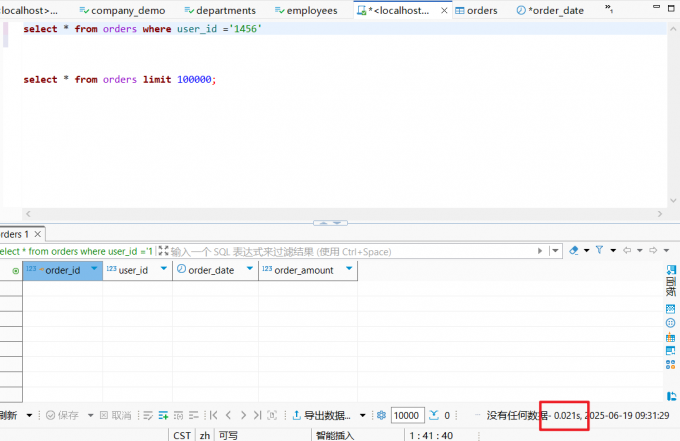
Task: Click the 导出数据 export data button
Action: [321, 415]
